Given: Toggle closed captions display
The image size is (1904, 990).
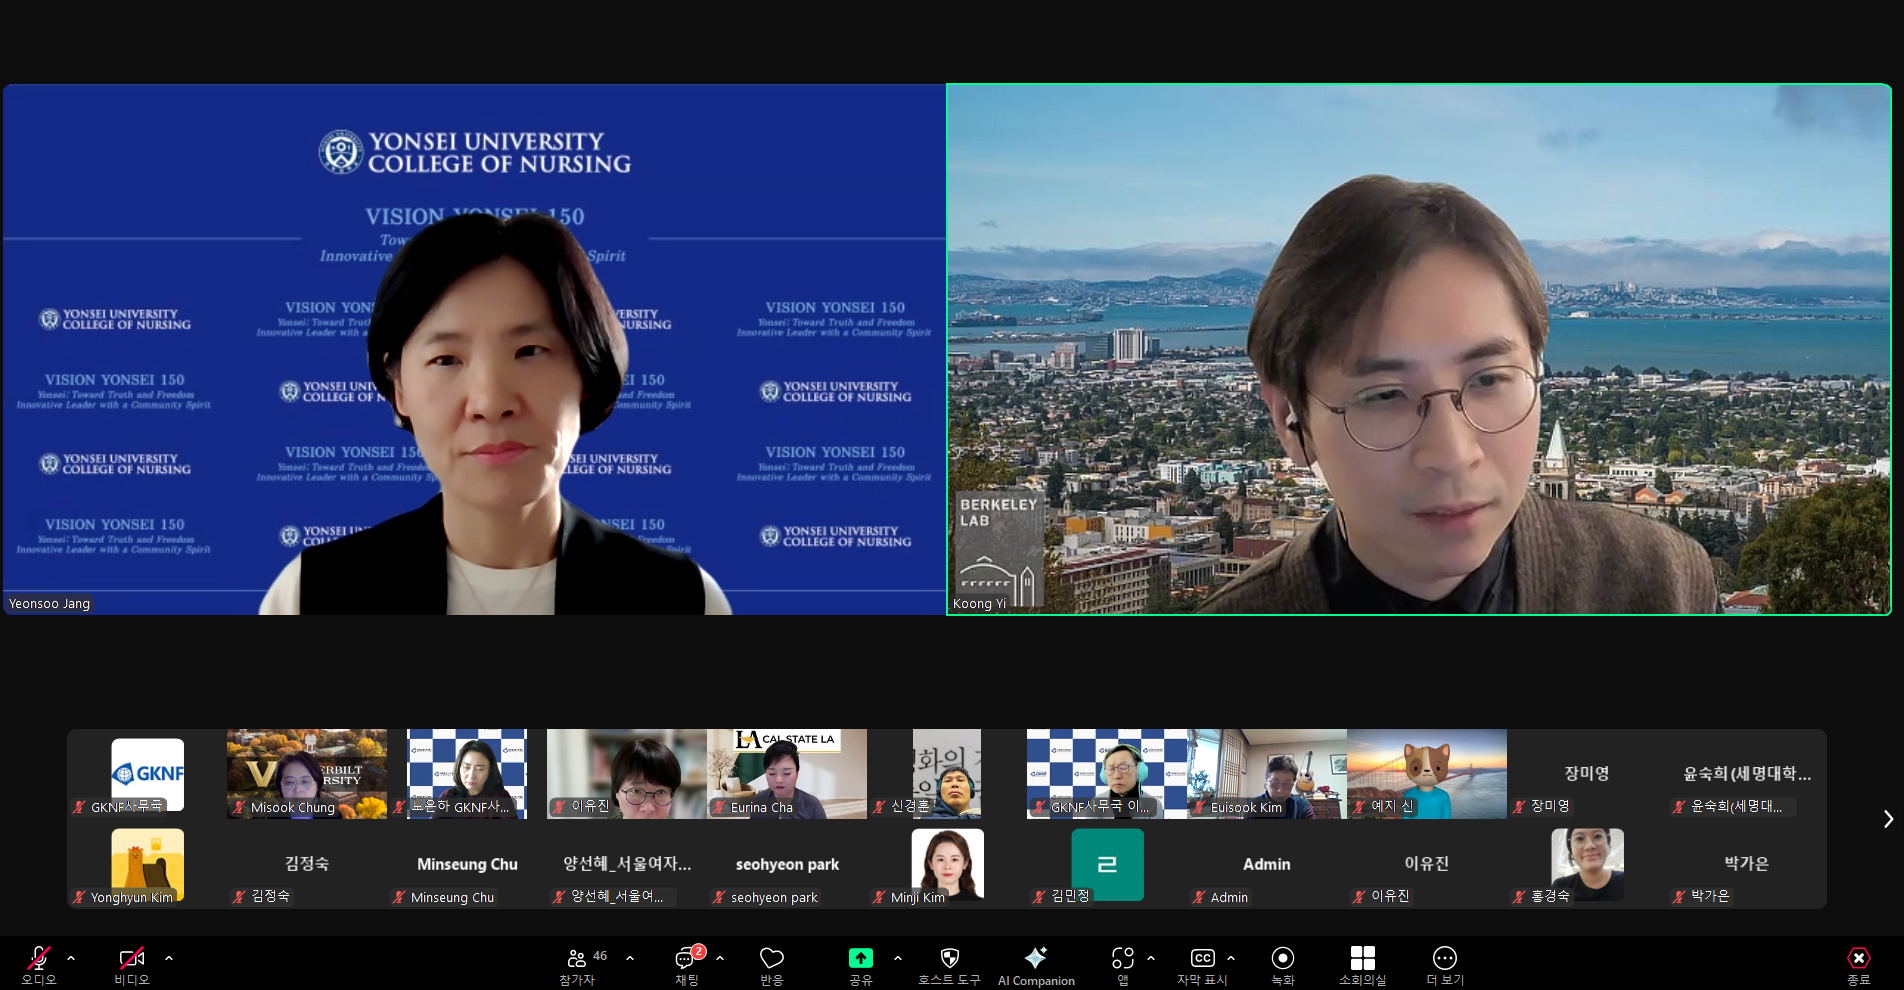Looking at the screenshot, I should (1202, 964).
